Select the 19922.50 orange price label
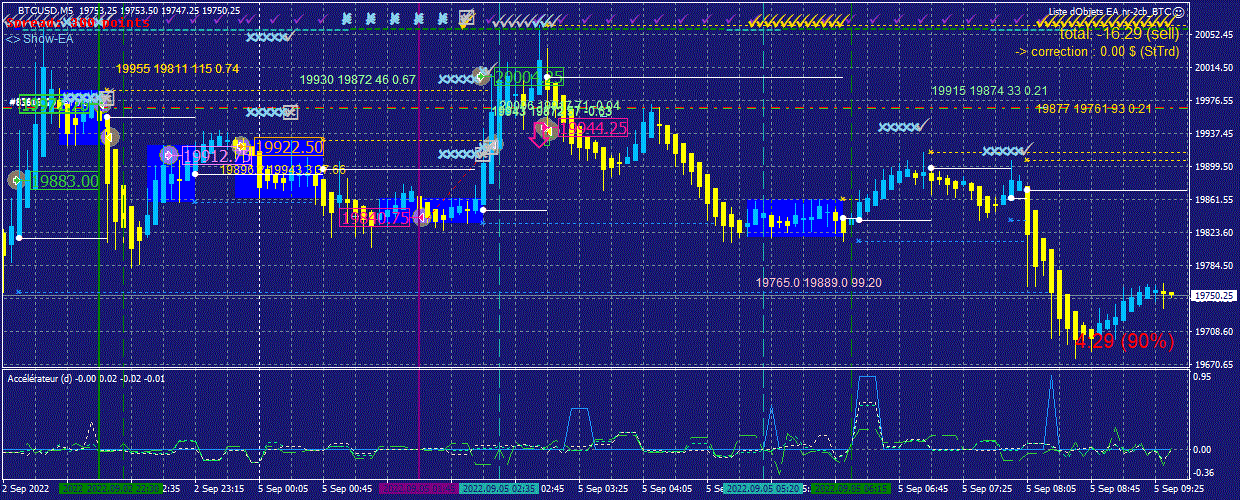This screenshot has width=1240, height=500. tap(290, 147)
